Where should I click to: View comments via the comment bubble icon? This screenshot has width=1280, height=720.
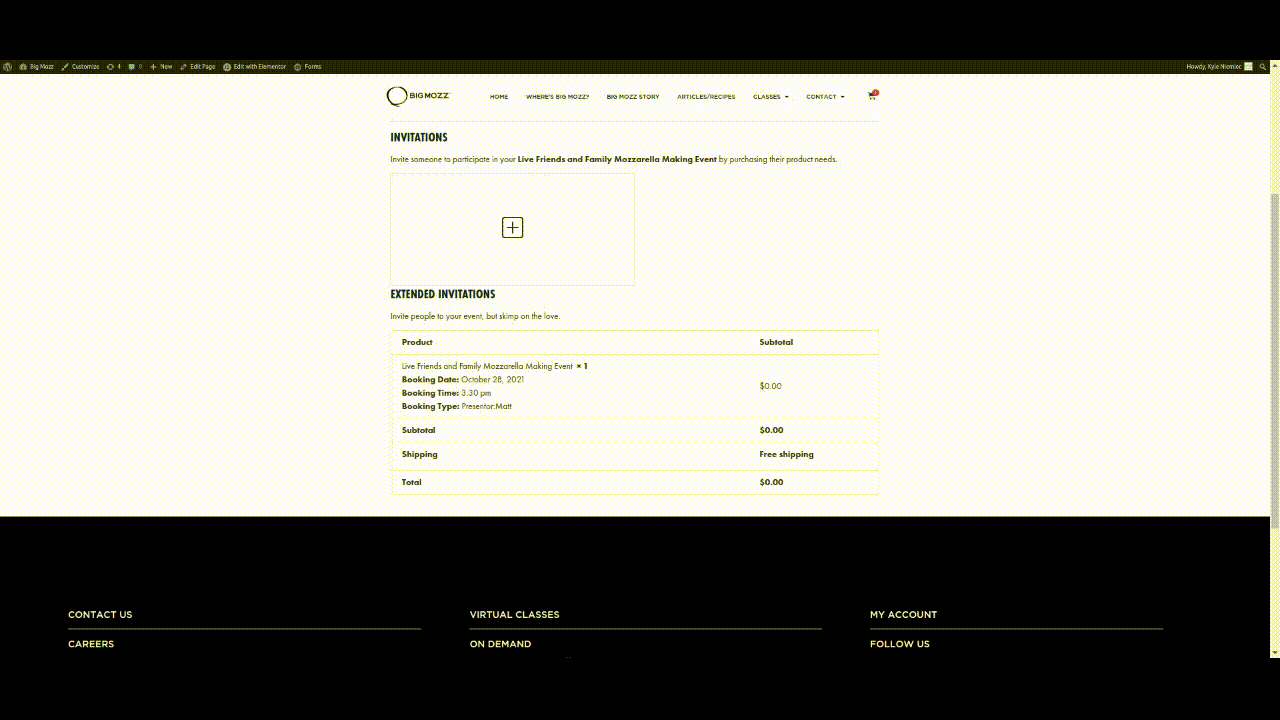(131, 66)
